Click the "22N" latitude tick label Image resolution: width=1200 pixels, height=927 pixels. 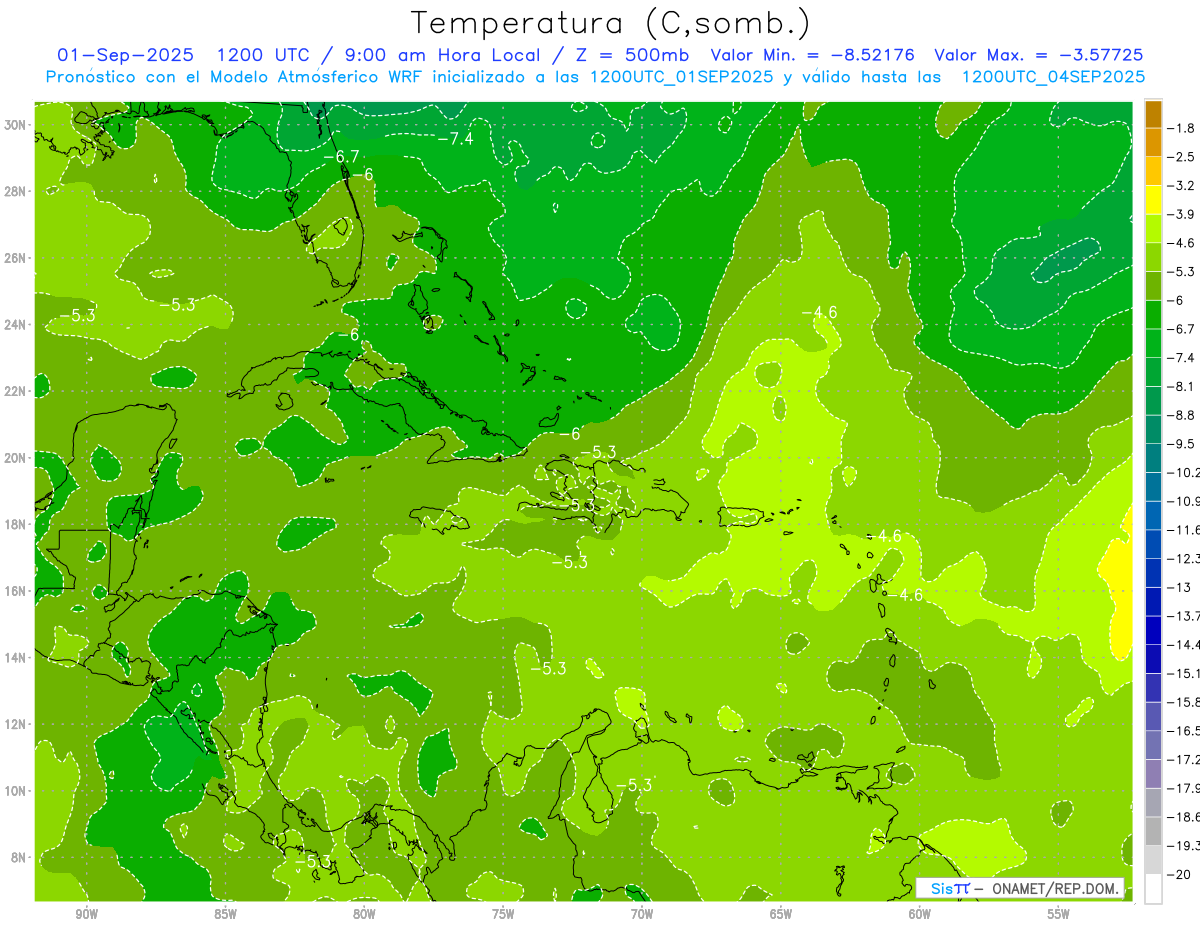click(x=15, y=391)
